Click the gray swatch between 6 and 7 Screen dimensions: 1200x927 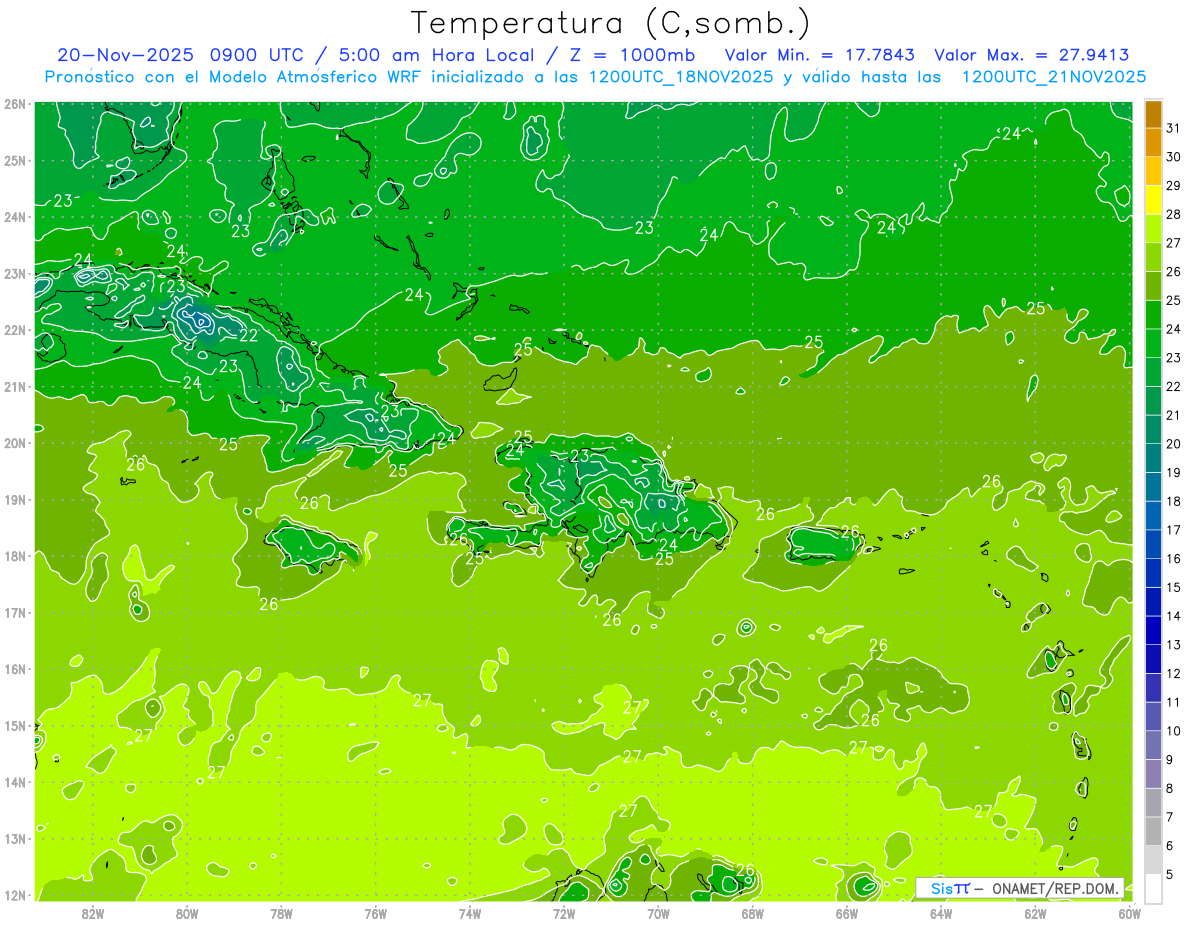pyautogui.click(x=1153, y=831)
